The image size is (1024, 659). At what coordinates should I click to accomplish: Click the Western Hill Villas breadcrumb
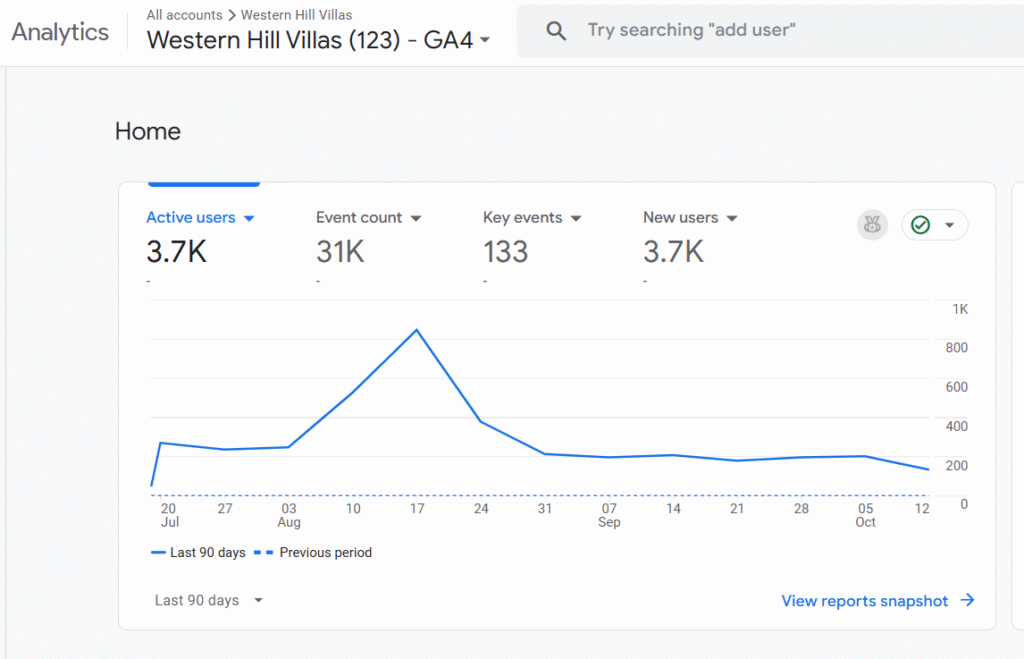pyautogui.click(x=296, y=15)
